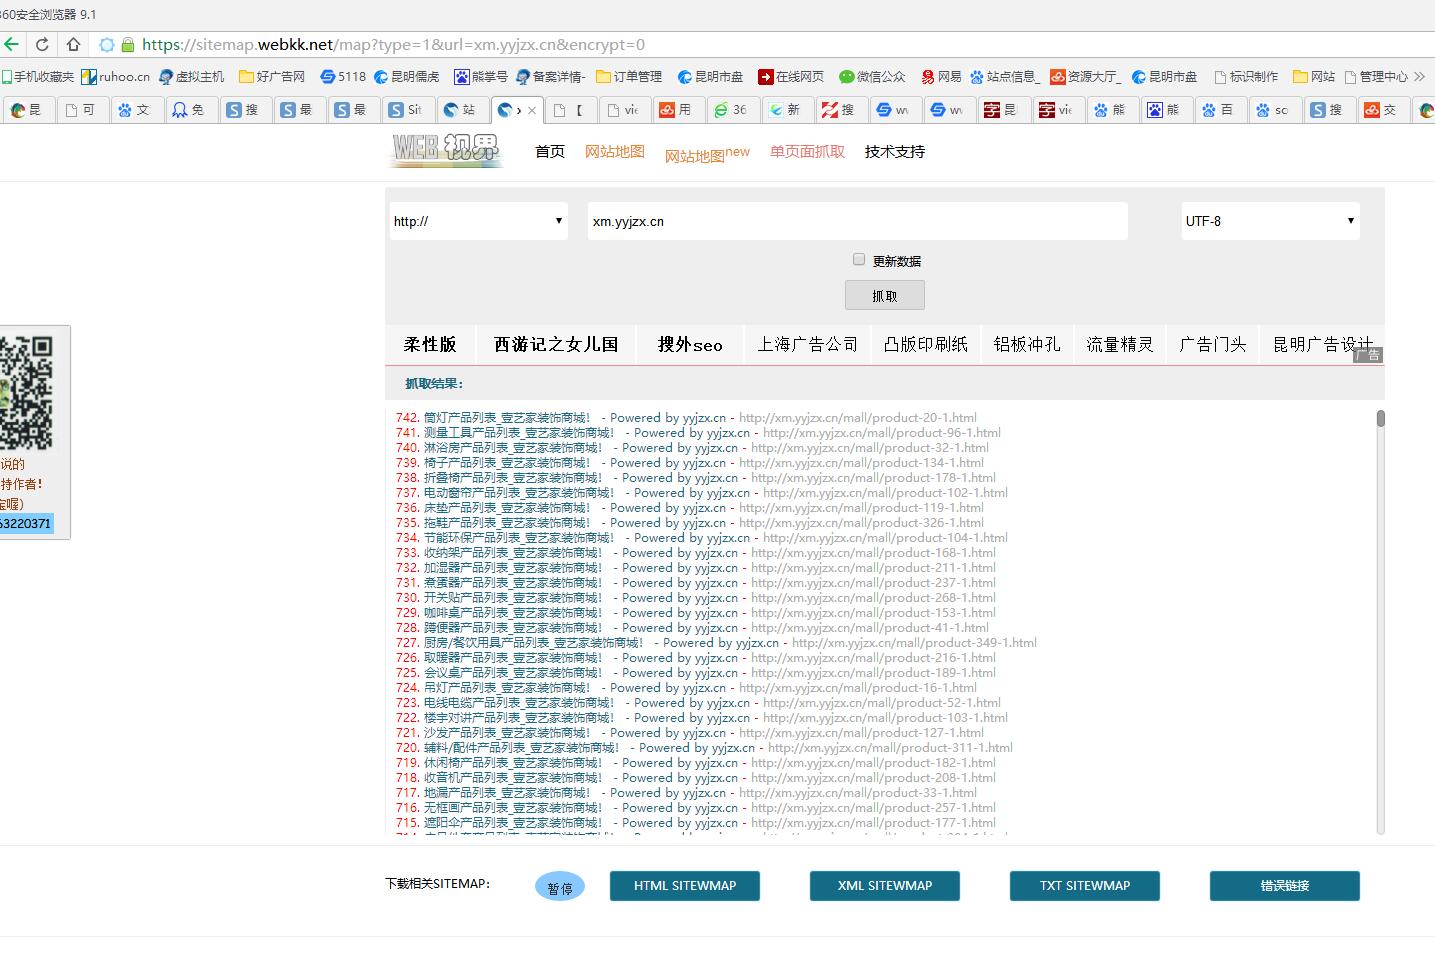This screenshot has height=963, width=1435.
Task: Download the XML SITEMAP
Action: point(884,885)
